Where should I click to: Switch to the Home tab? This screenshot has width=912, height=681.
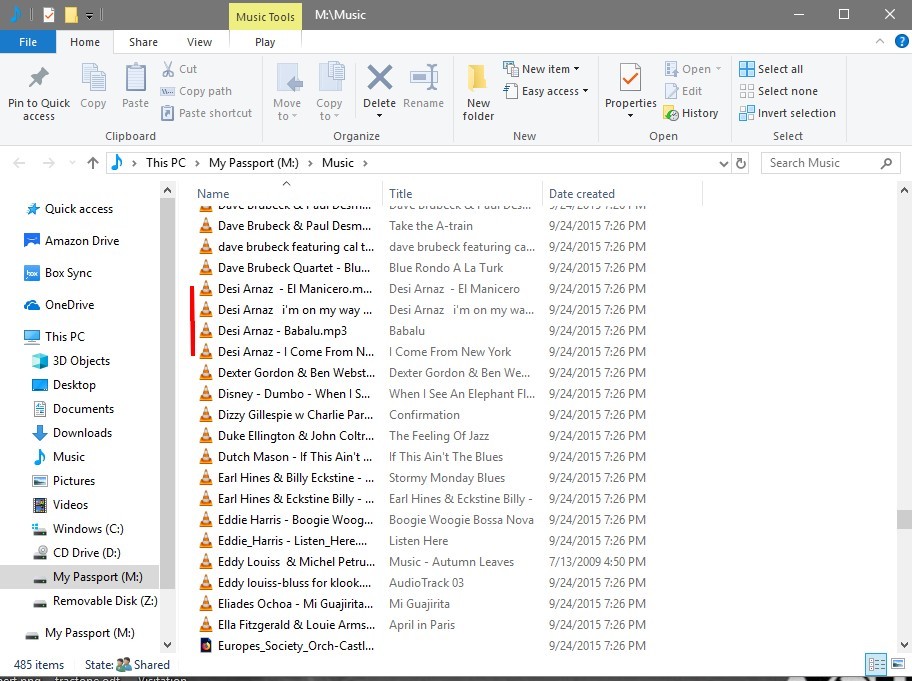click(85, 42)
